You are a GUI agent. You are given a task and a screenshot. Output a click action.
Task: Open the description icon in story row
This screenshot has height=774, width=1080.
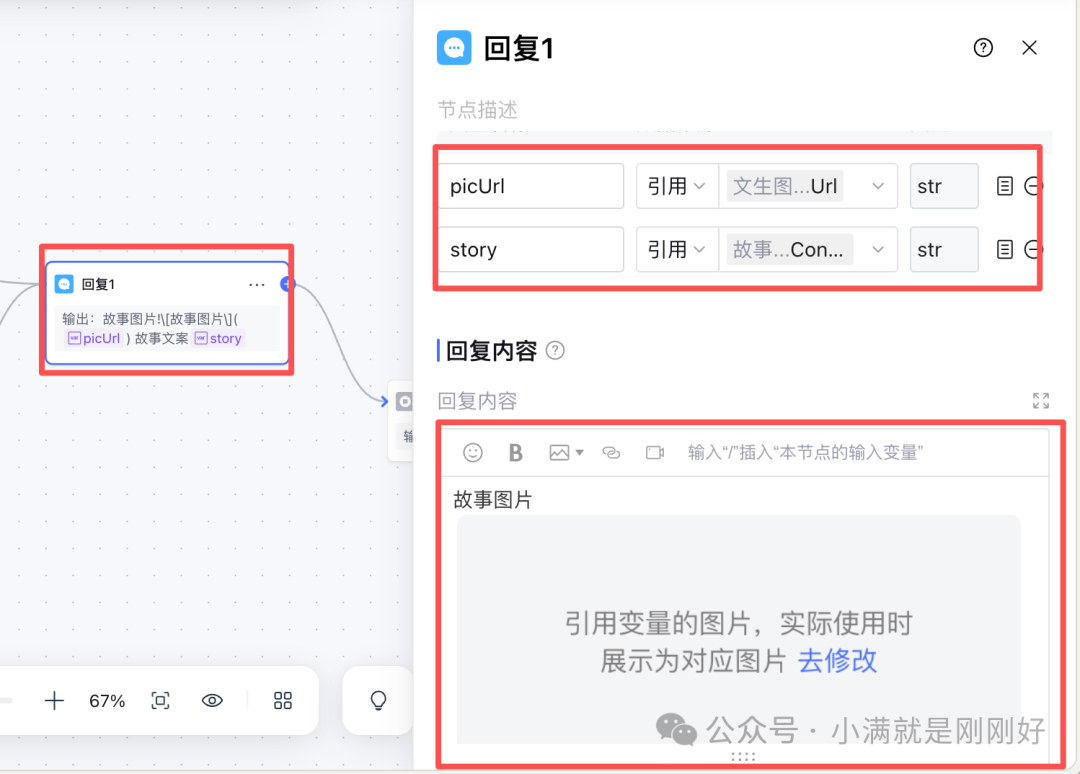(1005, 249)
